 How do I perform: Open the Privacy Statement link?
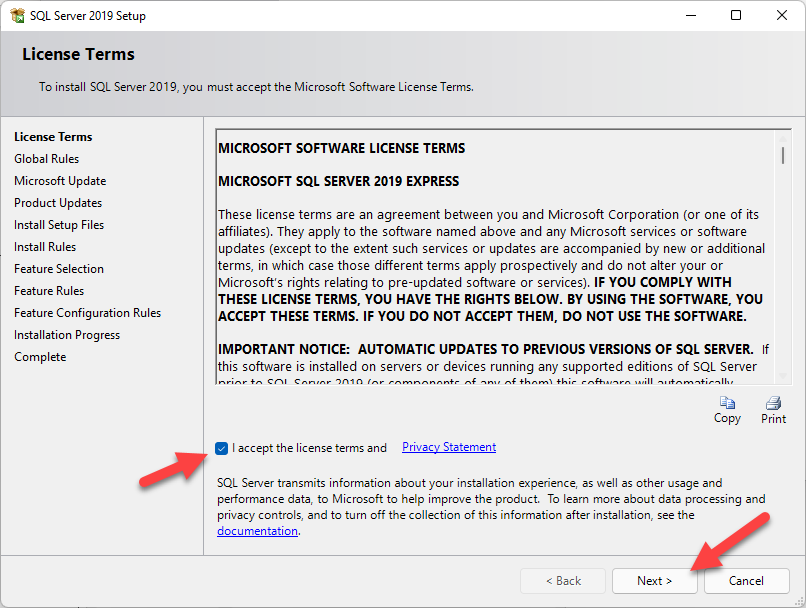449,447
